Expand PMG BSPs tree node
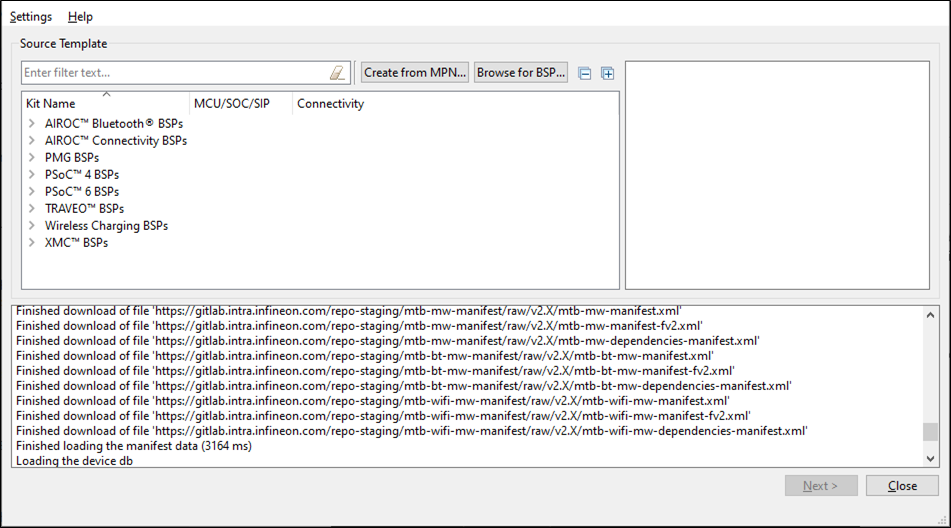This screenshot has height=528, width=951. pyautogui.click(x=32, y=157)
